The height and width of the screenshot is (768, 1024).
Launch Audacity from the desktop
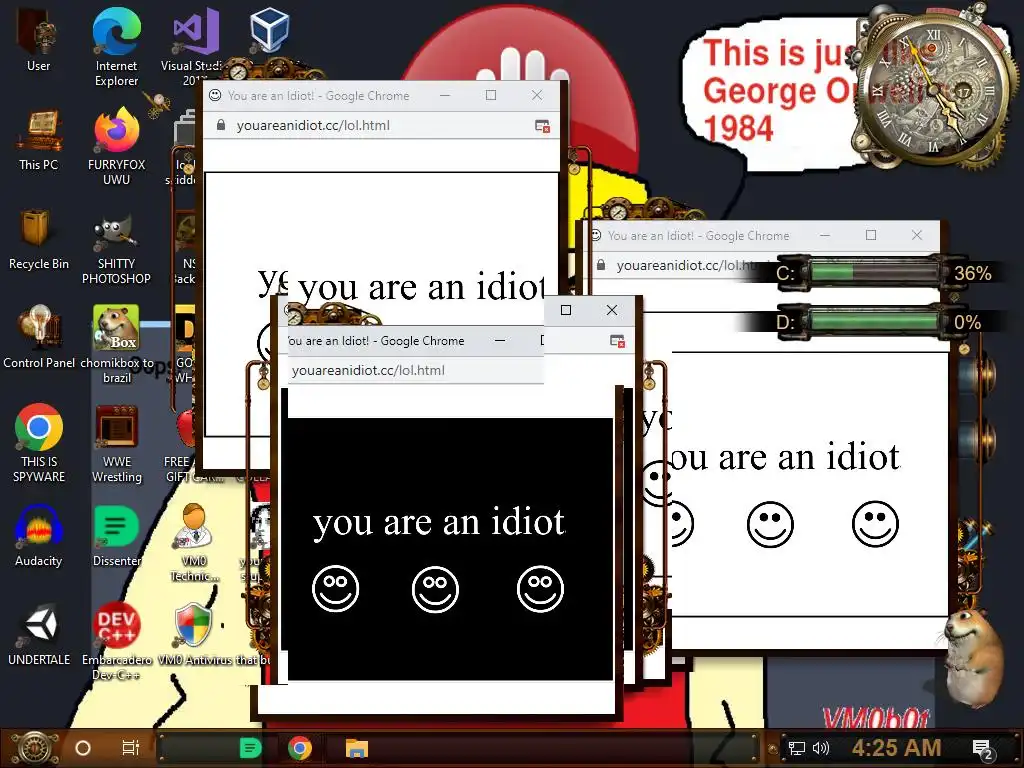click(39, 536)
